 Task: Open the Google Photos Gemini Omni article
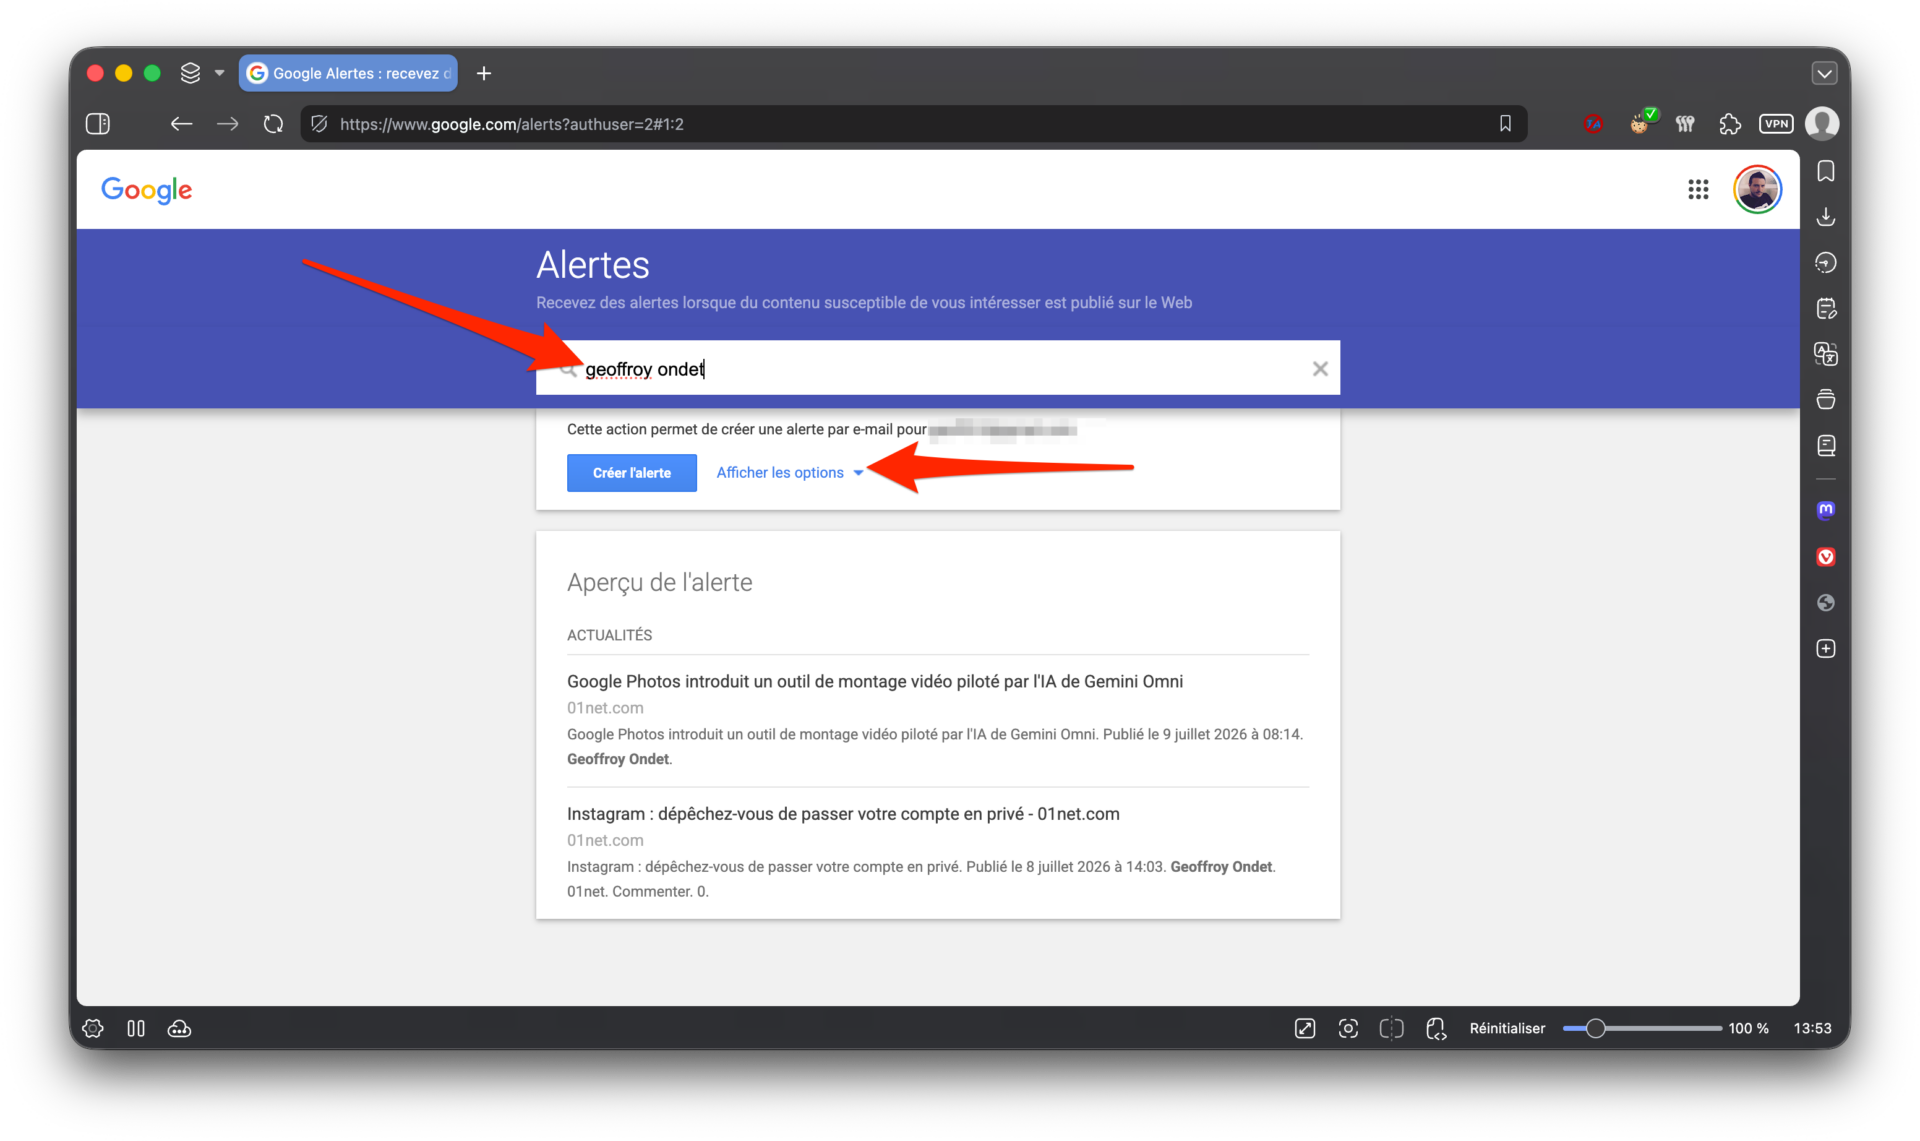[x=875, y=681]
